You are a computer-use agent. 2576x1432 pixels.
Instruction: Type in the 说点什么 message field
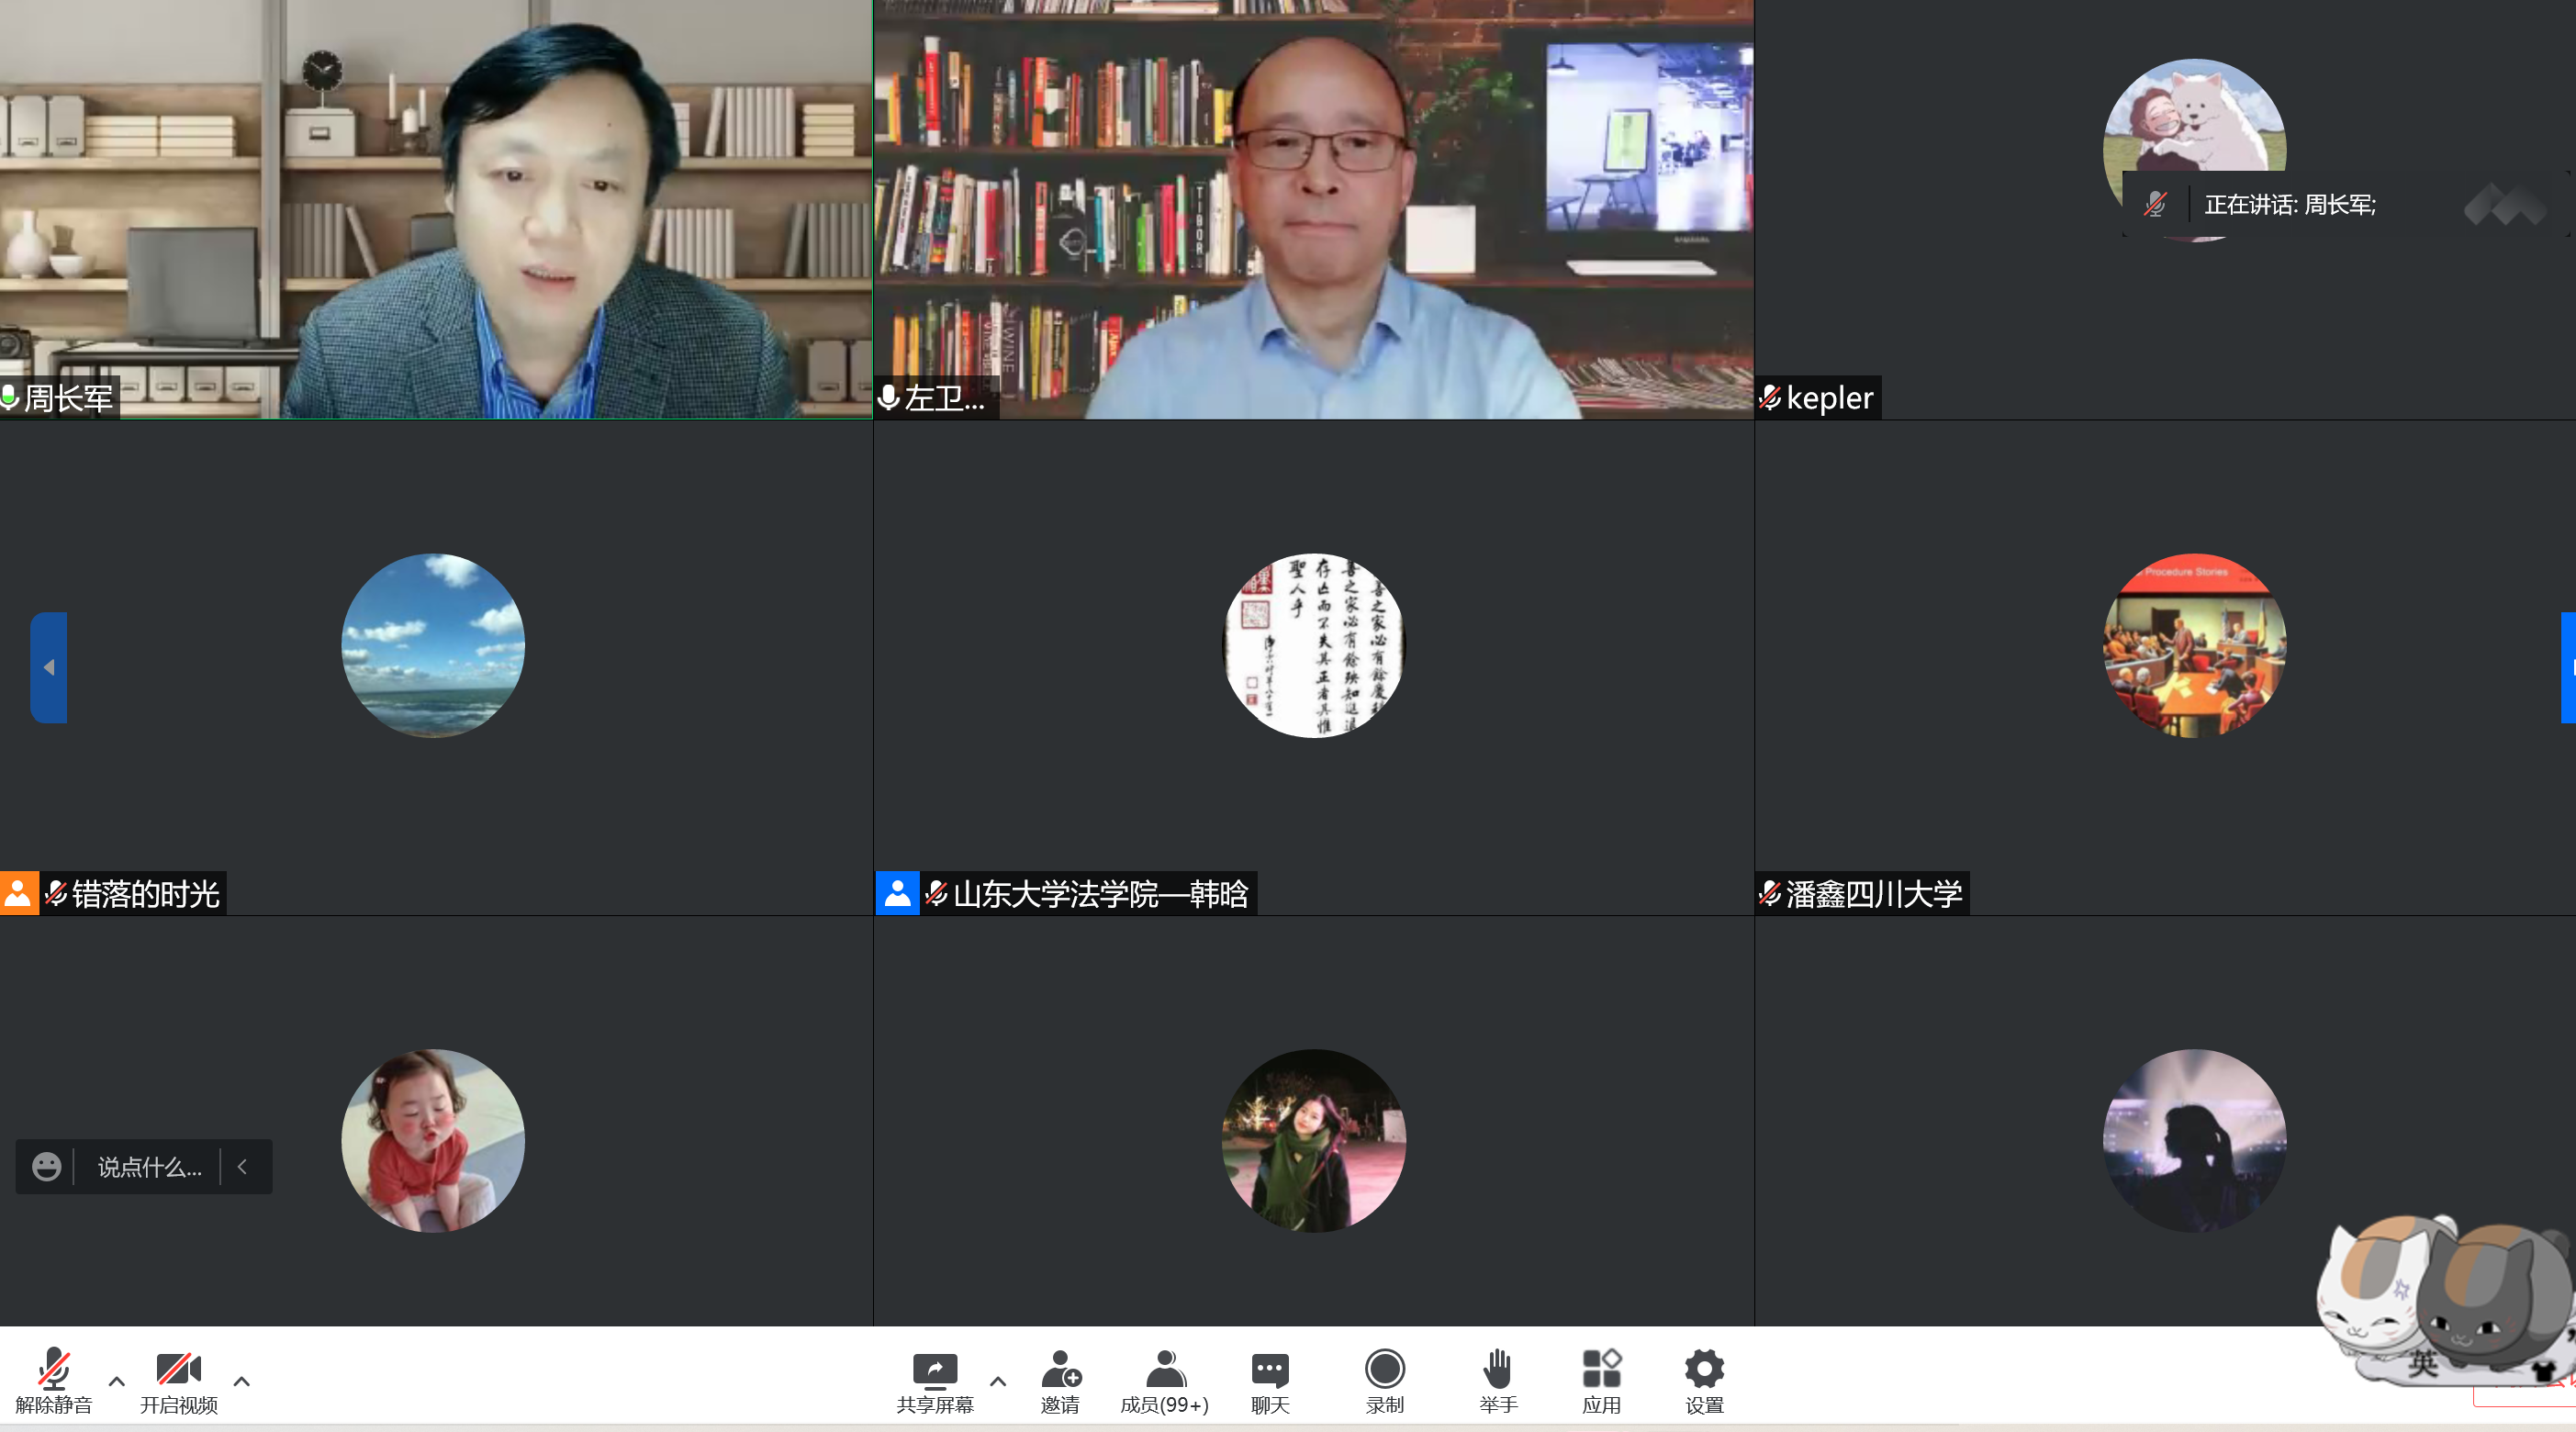(x=149, y=1166)
